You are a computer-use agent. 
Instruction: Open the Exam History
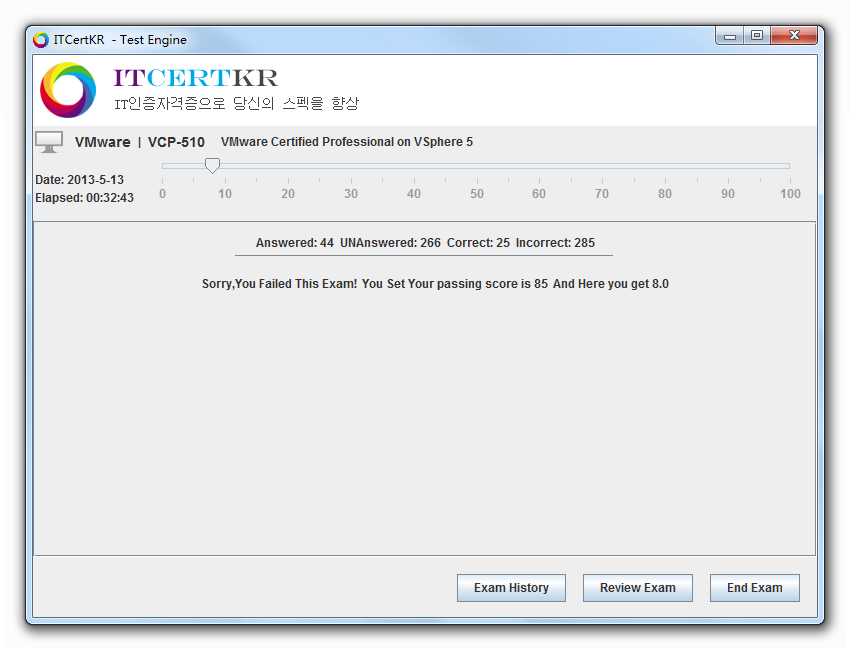click(x=511, y=588)
